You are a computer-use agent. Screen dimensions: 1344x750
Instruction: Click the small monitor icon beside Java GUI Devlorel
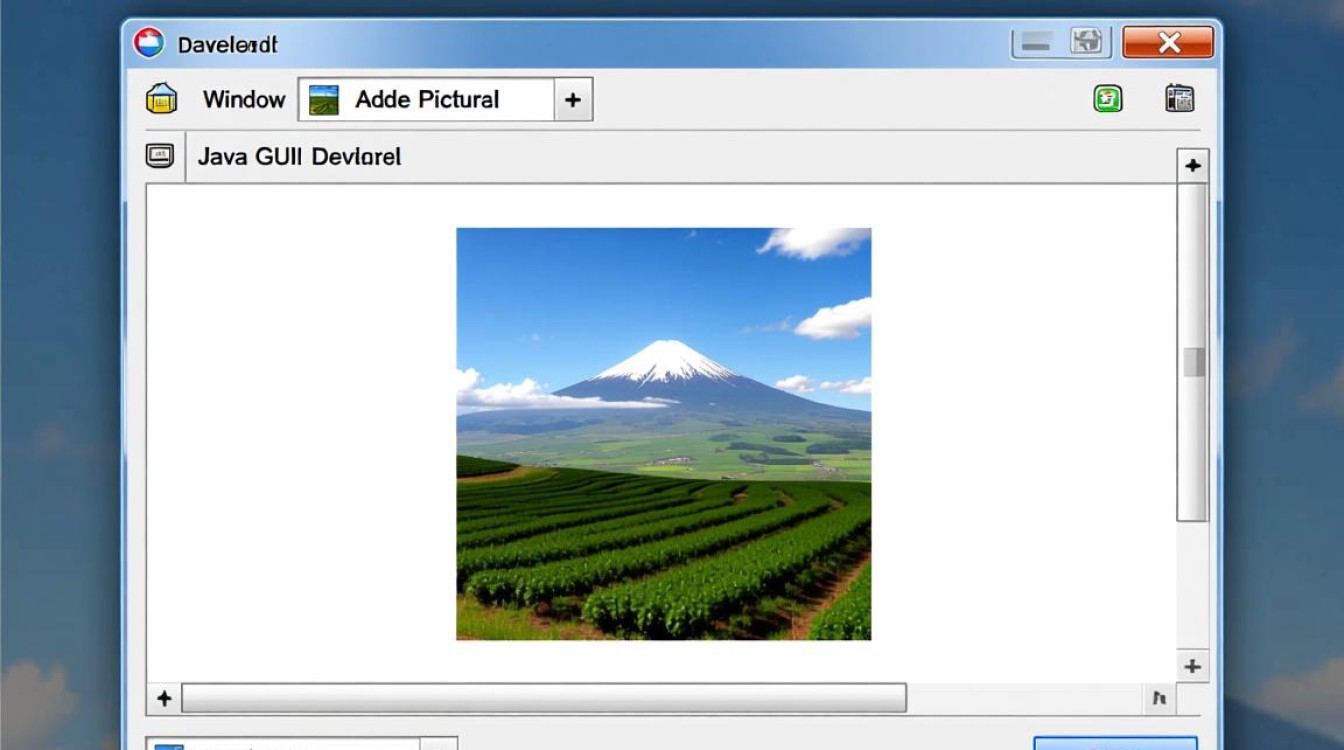tap(162, 155)
